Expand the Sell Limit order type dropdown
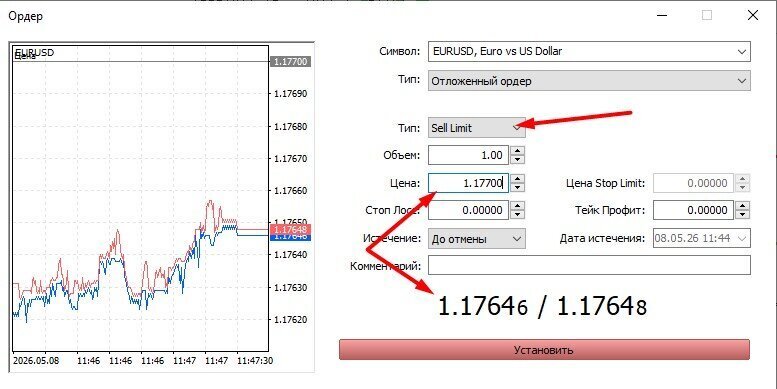Image resolution: width=777 pixels, height=389 pixels. coord(477,128)
